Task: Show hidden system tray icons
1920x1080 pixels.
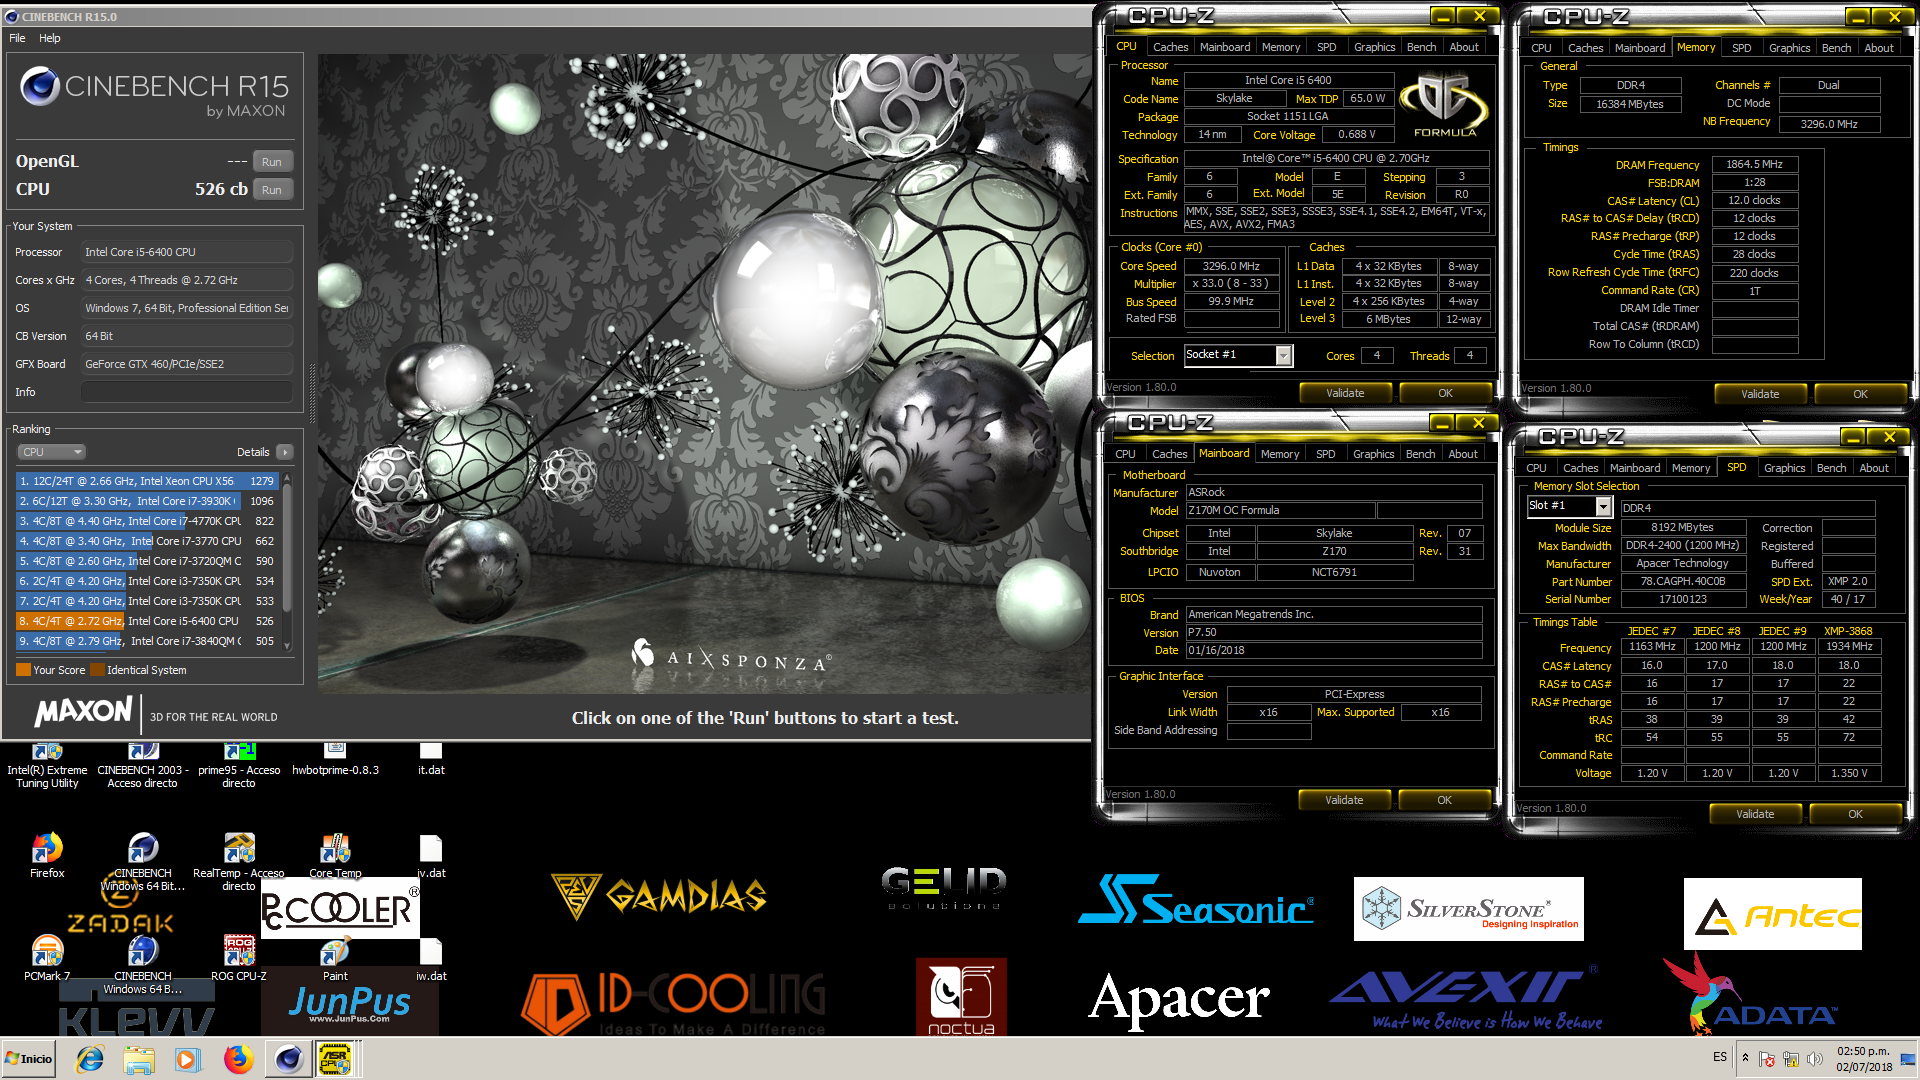Action: pyautogui.click(x=1745, y=1058)
